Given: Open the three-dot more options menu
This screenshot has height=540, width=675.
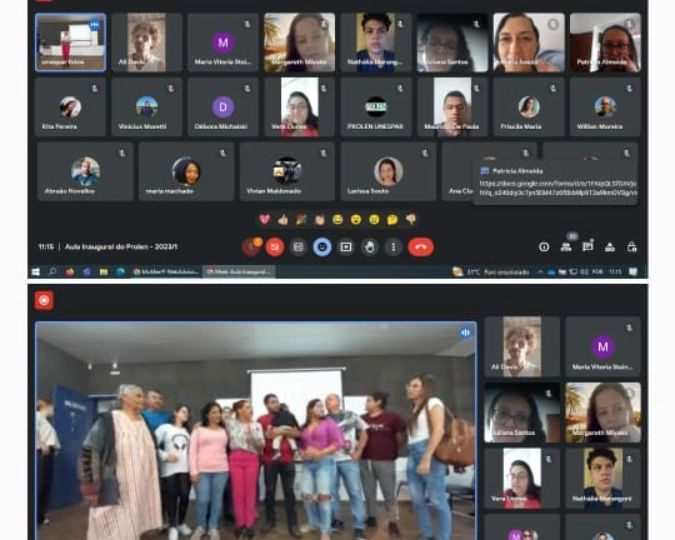Looking at the screenshot, I should coord(393,247).
